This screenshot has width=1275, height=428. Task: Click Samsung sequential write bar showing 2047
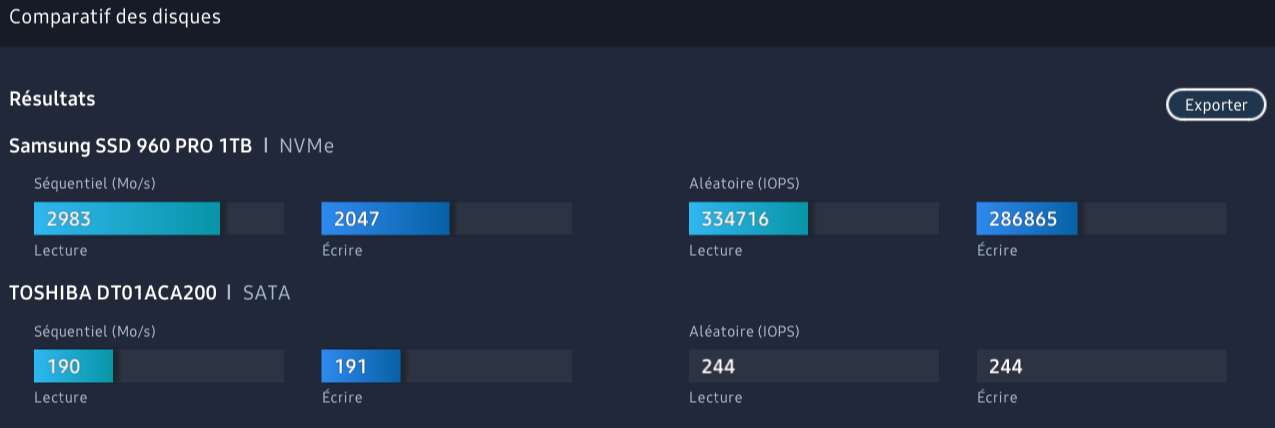385,219
